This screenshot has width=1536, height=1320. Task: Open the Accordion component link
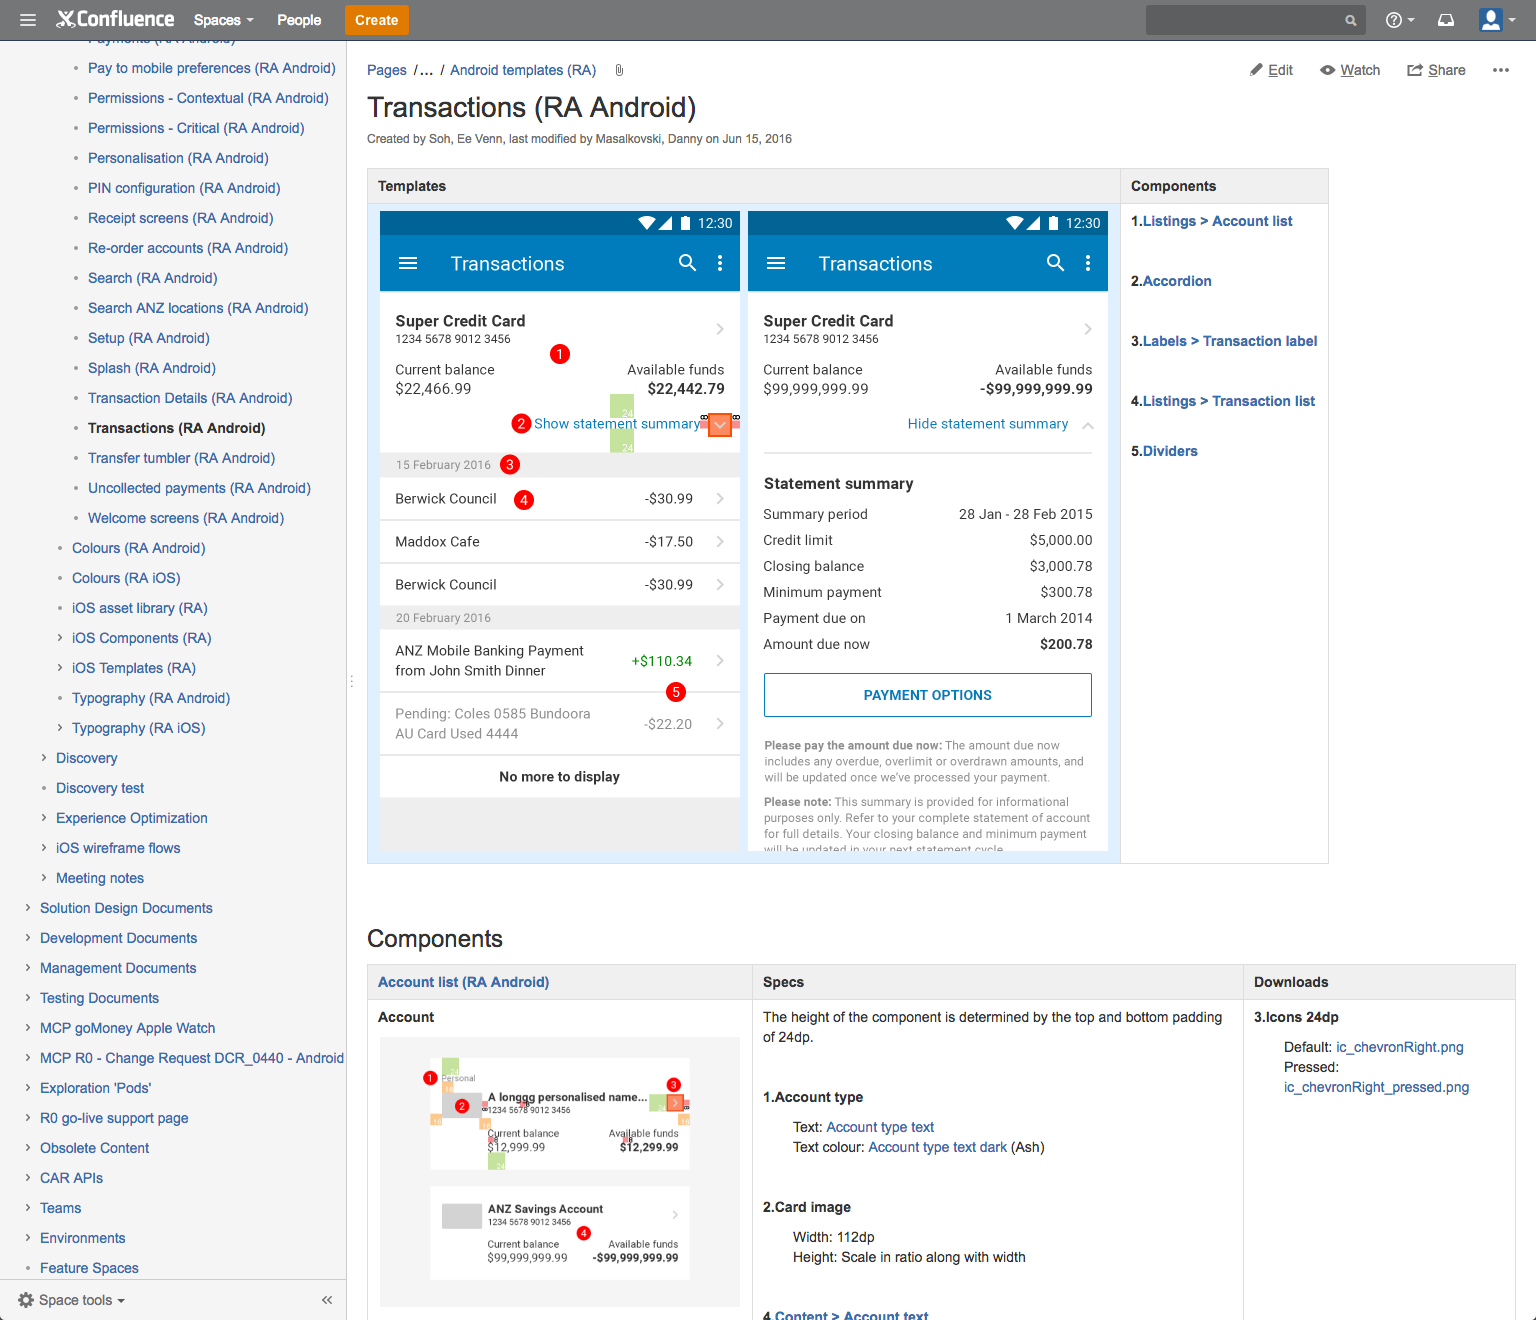1177,281
